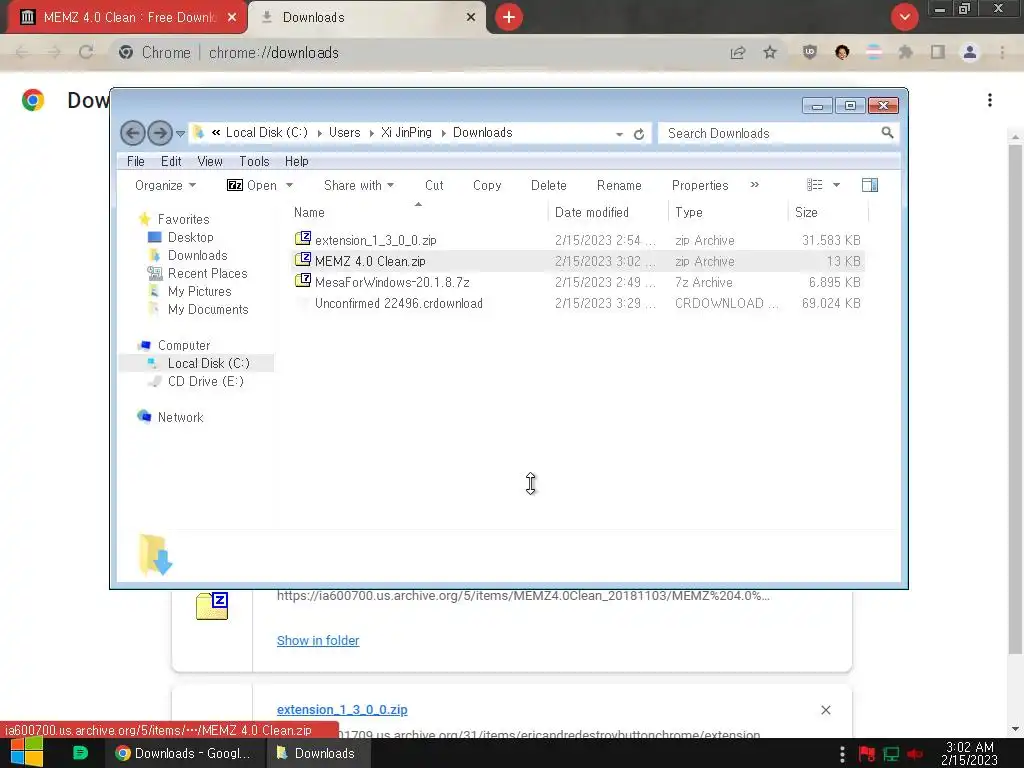Open the Chrome profile avatar
This screenshot has width=1024, height=768.
click(x=970, y=52)
